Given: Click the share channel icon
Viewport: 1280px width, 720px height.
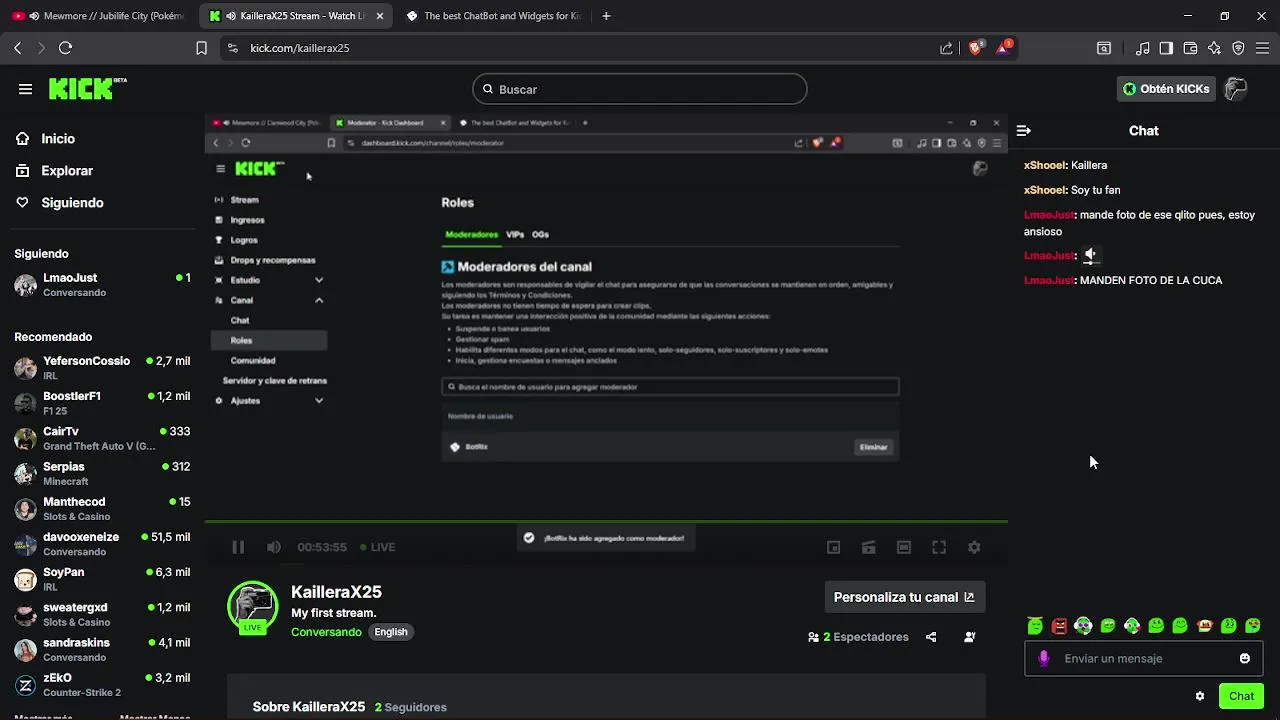Looking at the screenshot, I should (x=931, y=637).
